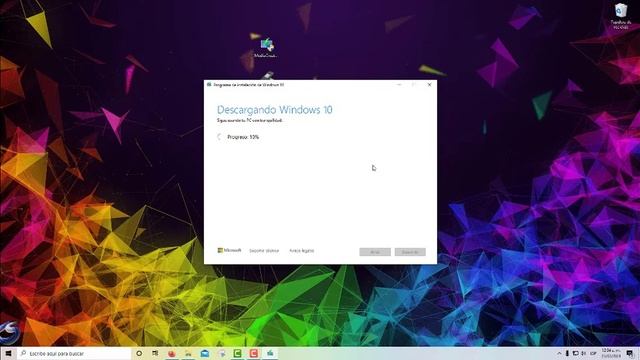The width and height of the screenshot is (640, 360).
Task: Click the taskbar search box
Action: [x=74, y=353]
